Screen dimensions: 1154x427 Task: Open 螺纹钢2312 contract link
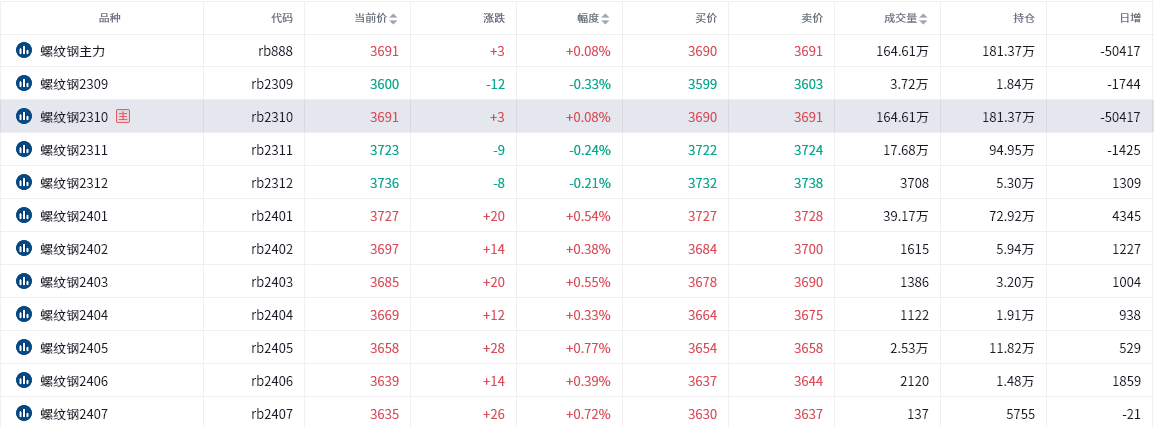[x=74, y=183]
